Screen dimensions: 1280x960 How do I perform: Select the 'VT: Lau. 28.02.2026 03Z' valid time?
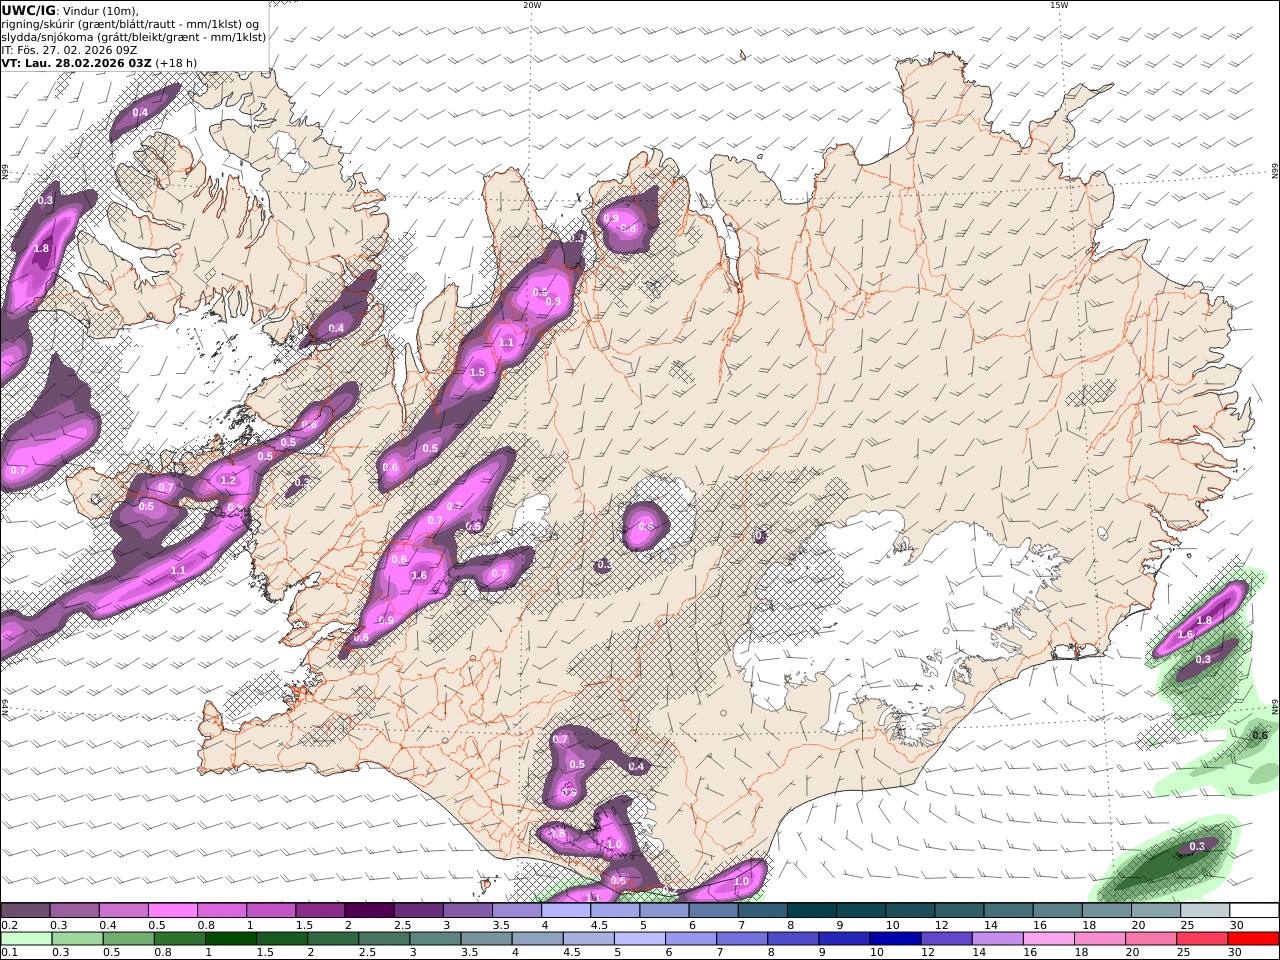pyautogui.click(x=77, y=62)
